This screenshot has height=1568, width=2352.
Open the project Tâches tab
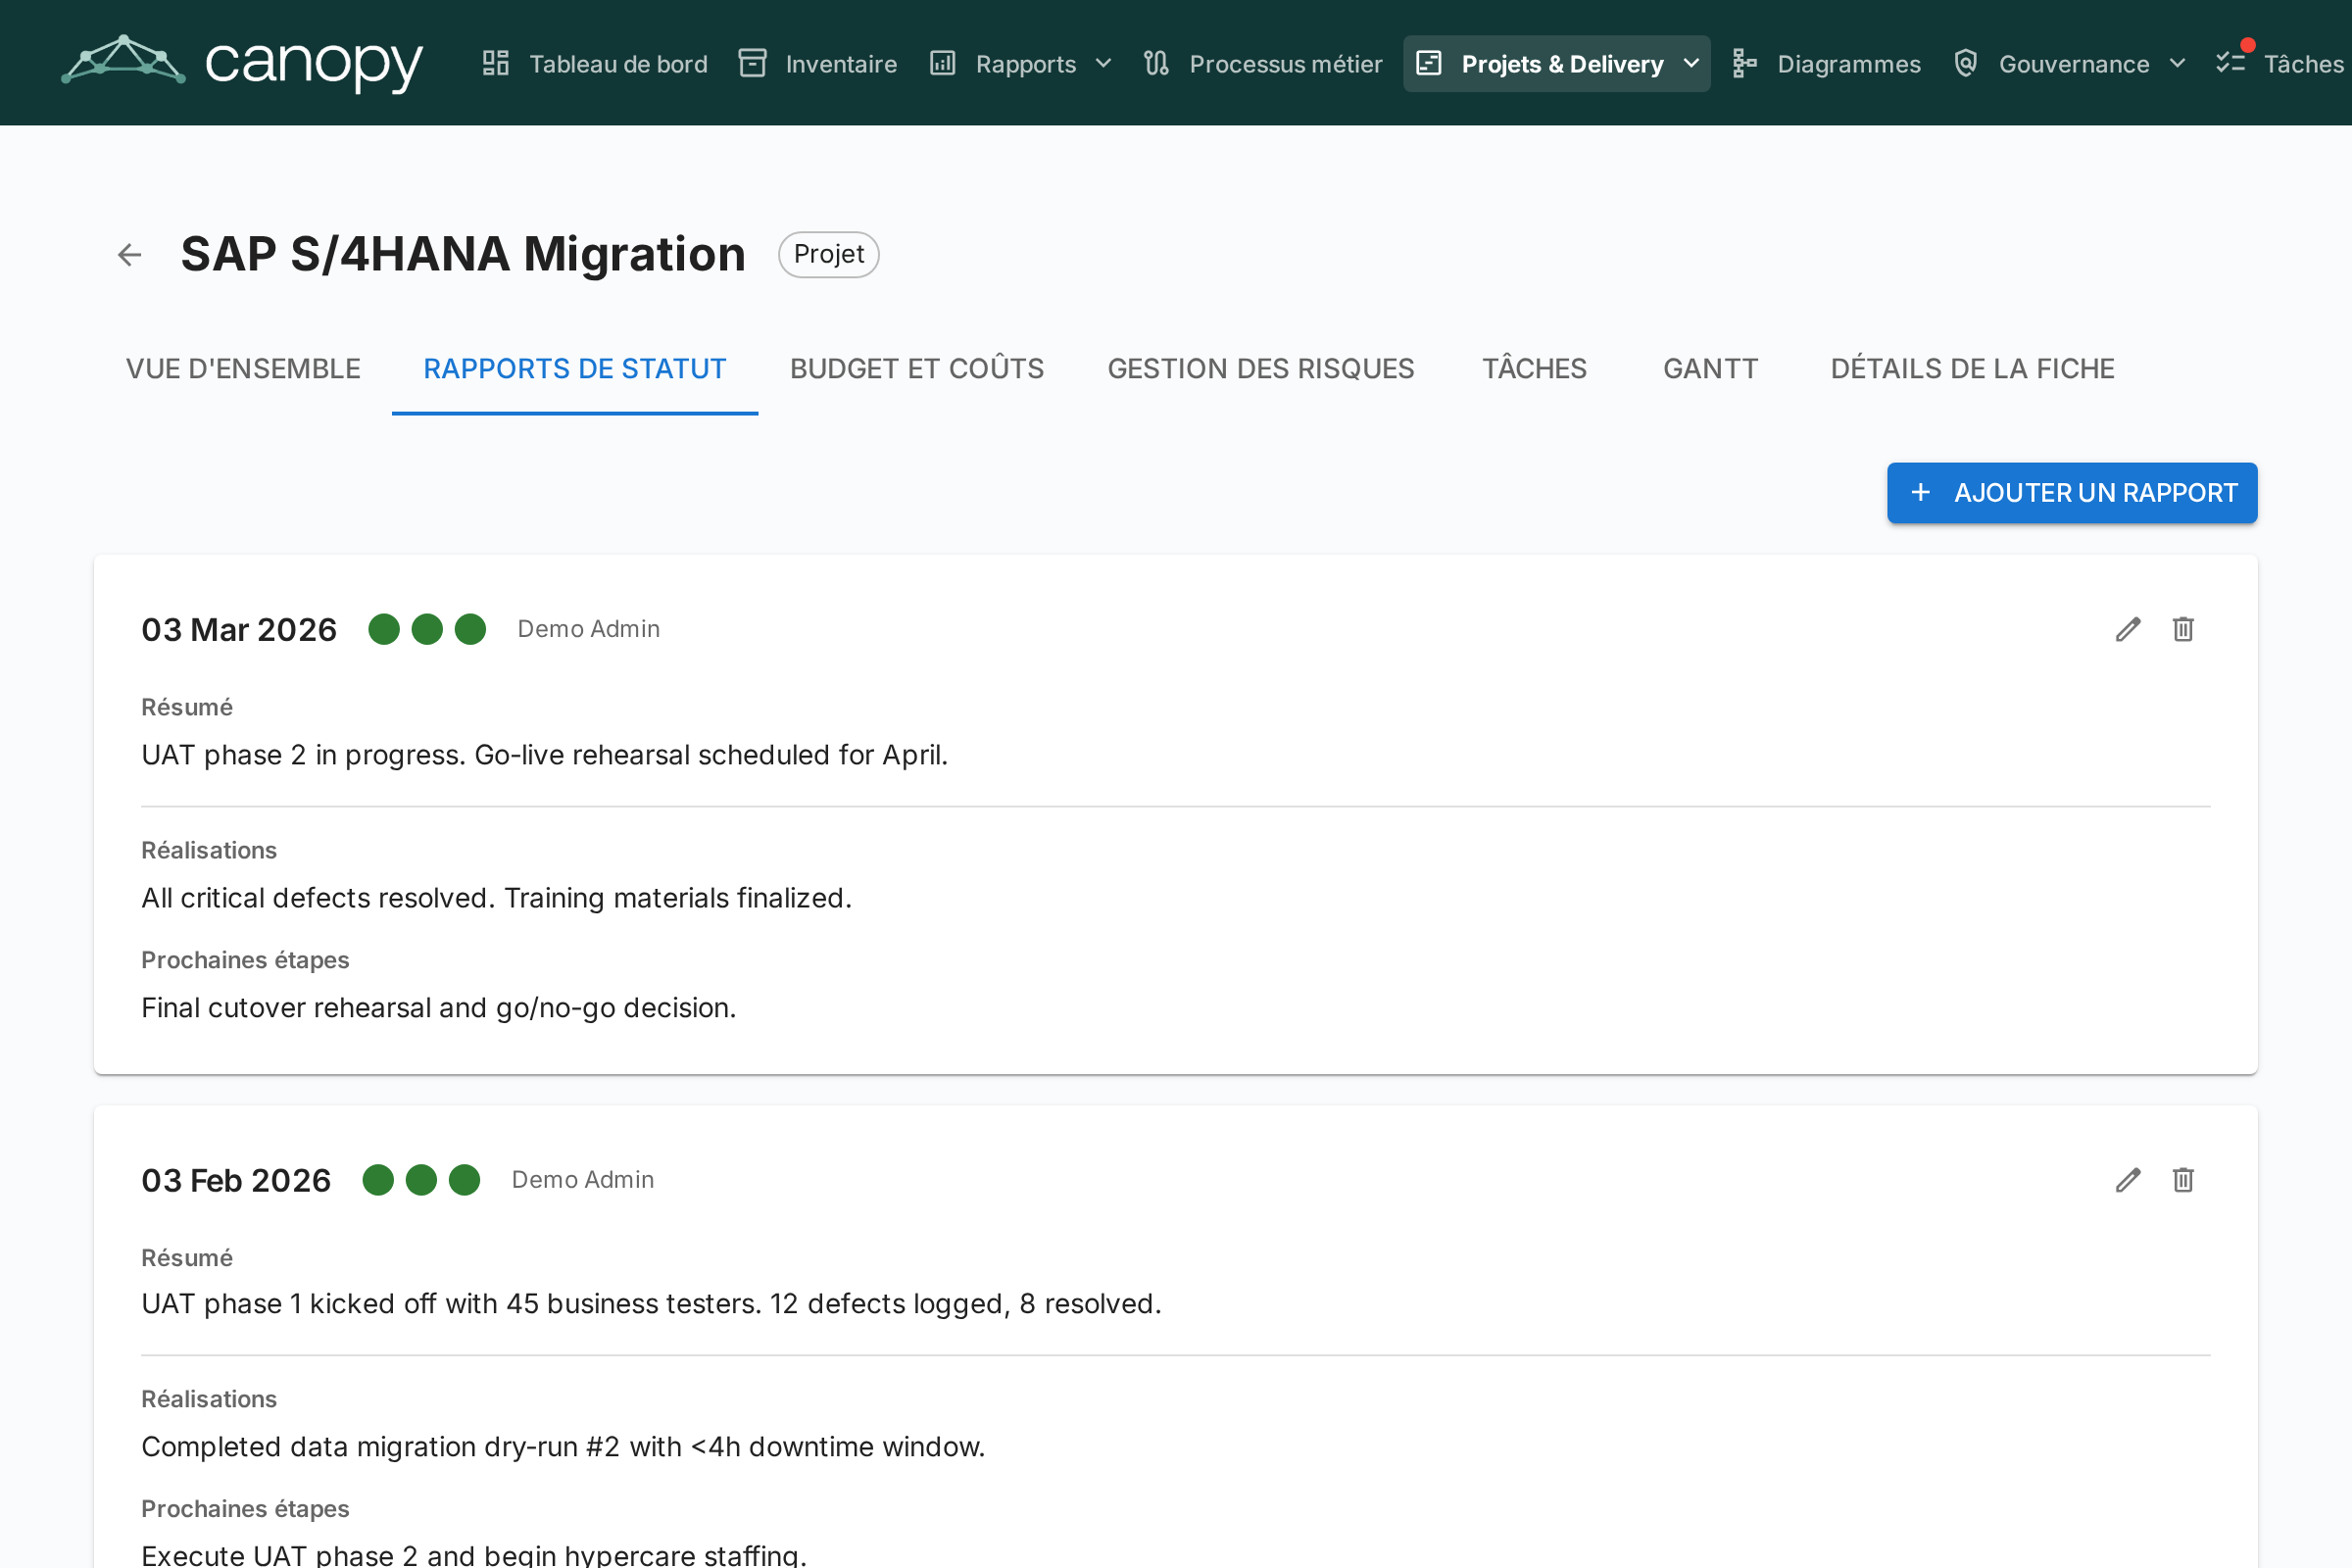click(x=1534, y=369)
